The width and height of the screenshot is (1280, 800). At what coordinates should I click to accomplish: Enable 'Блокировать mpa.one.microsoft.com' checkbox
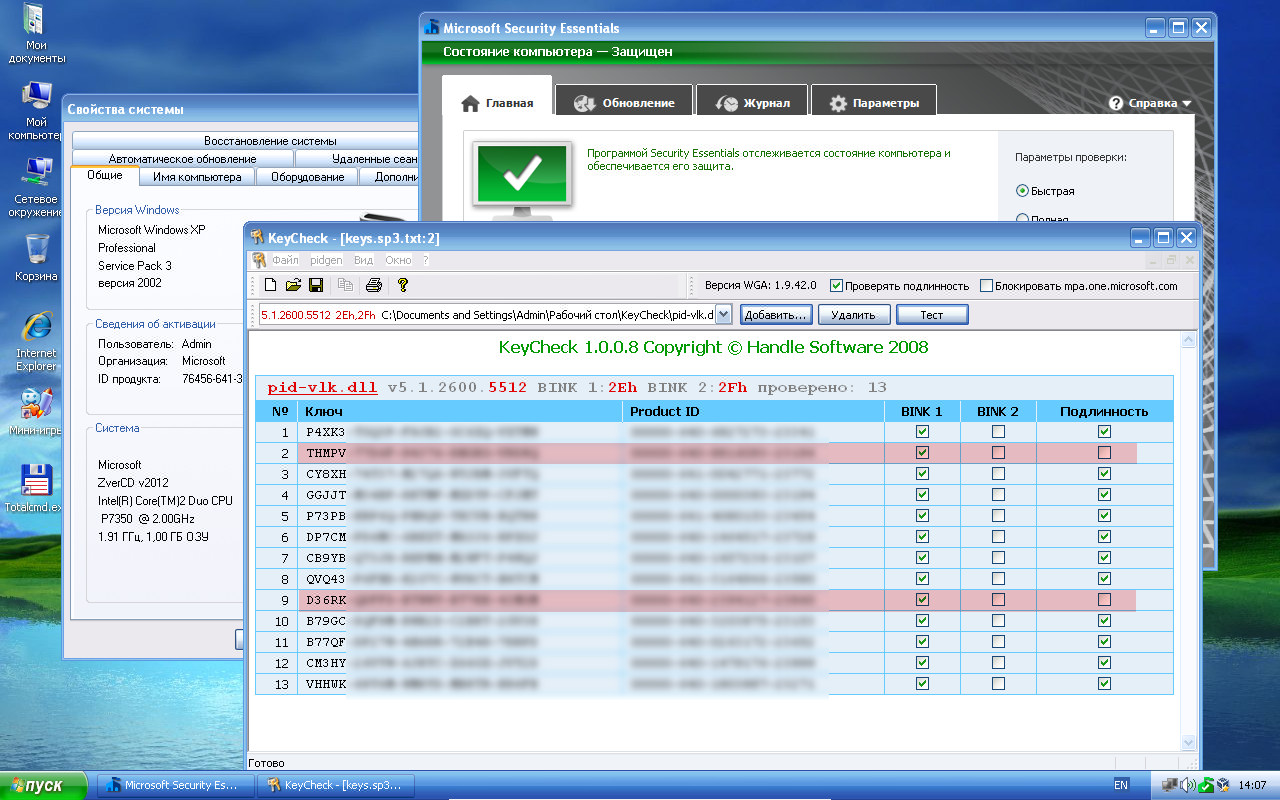click(987, 286)
